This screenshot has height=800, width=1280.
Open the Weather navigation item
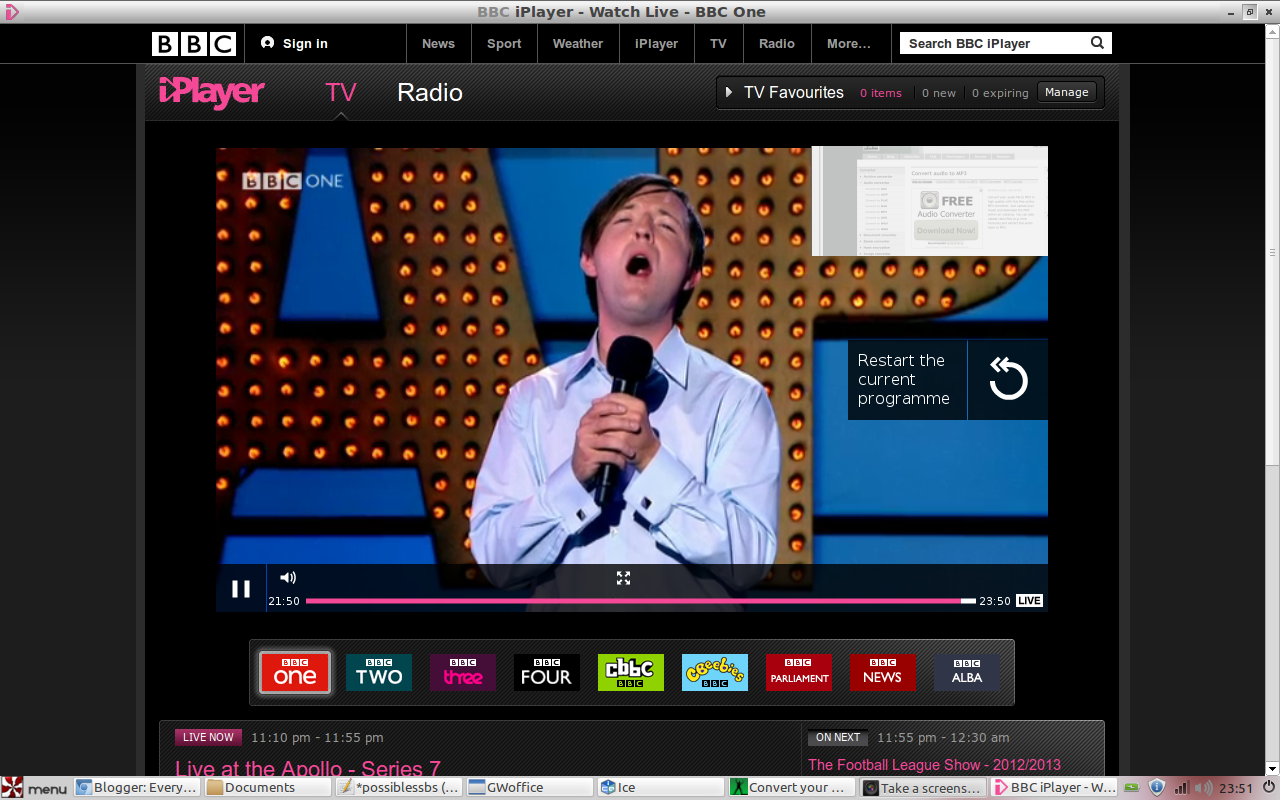point(578,44)
